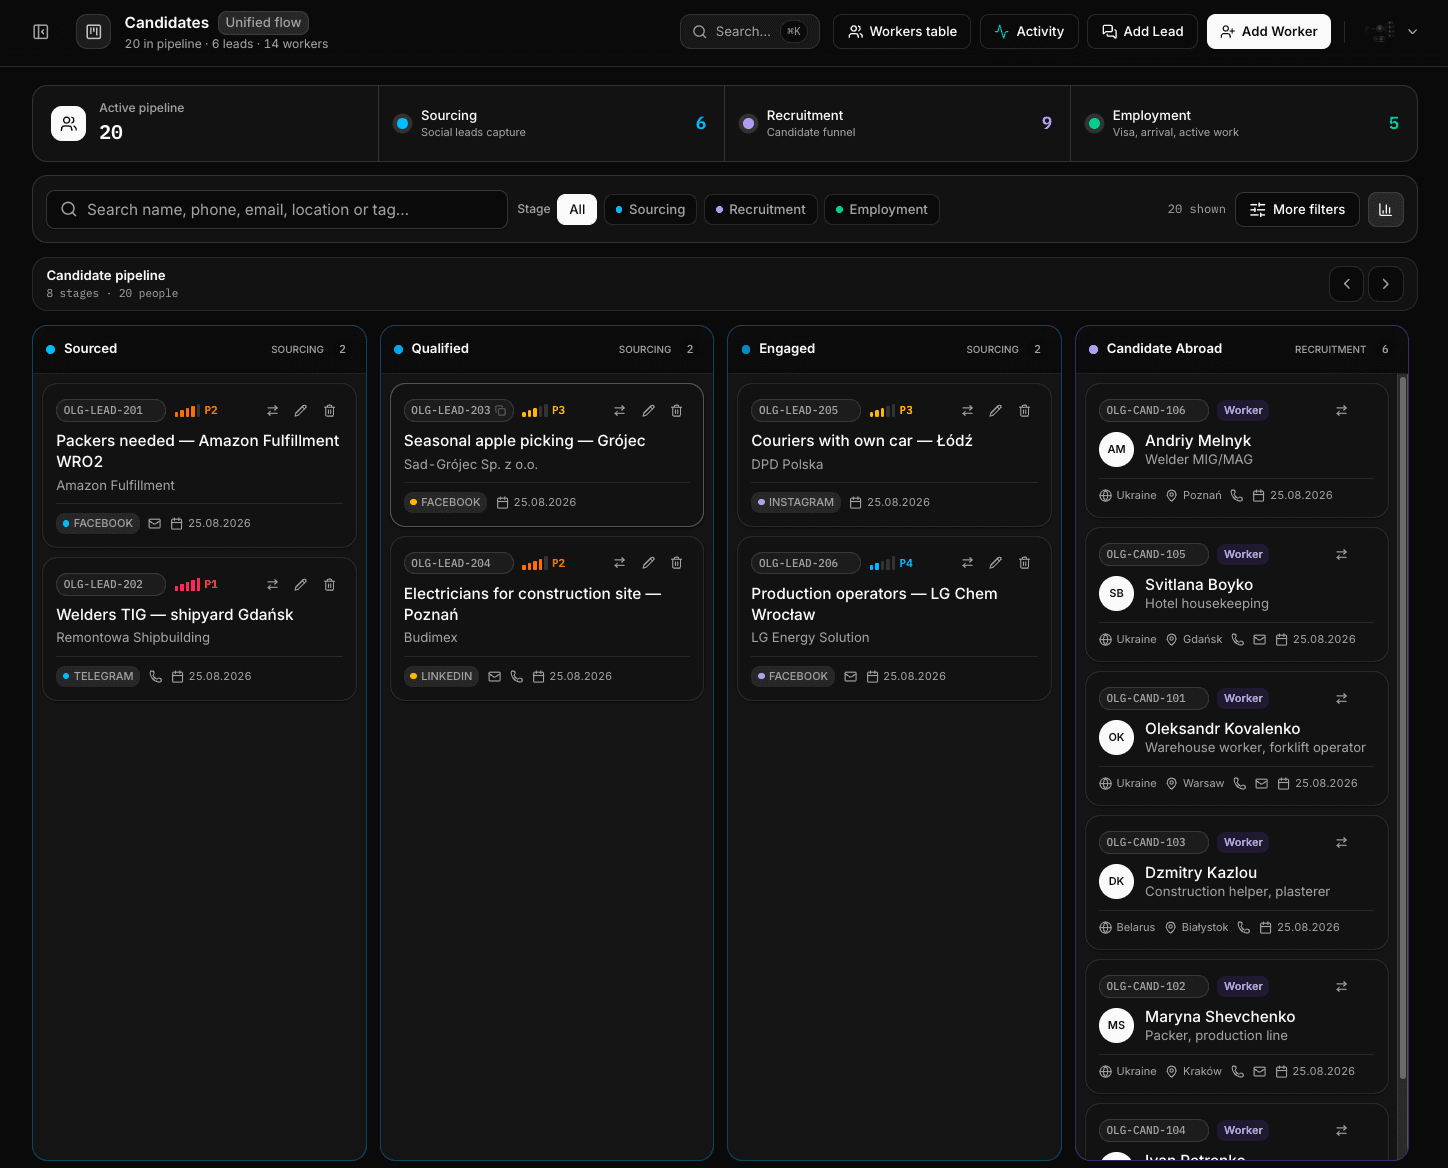This screenshot has width=1448, height=1168.
Task: Move Oleksandr Kovalenko to another stage
Action: click(x=1342, y=699)
